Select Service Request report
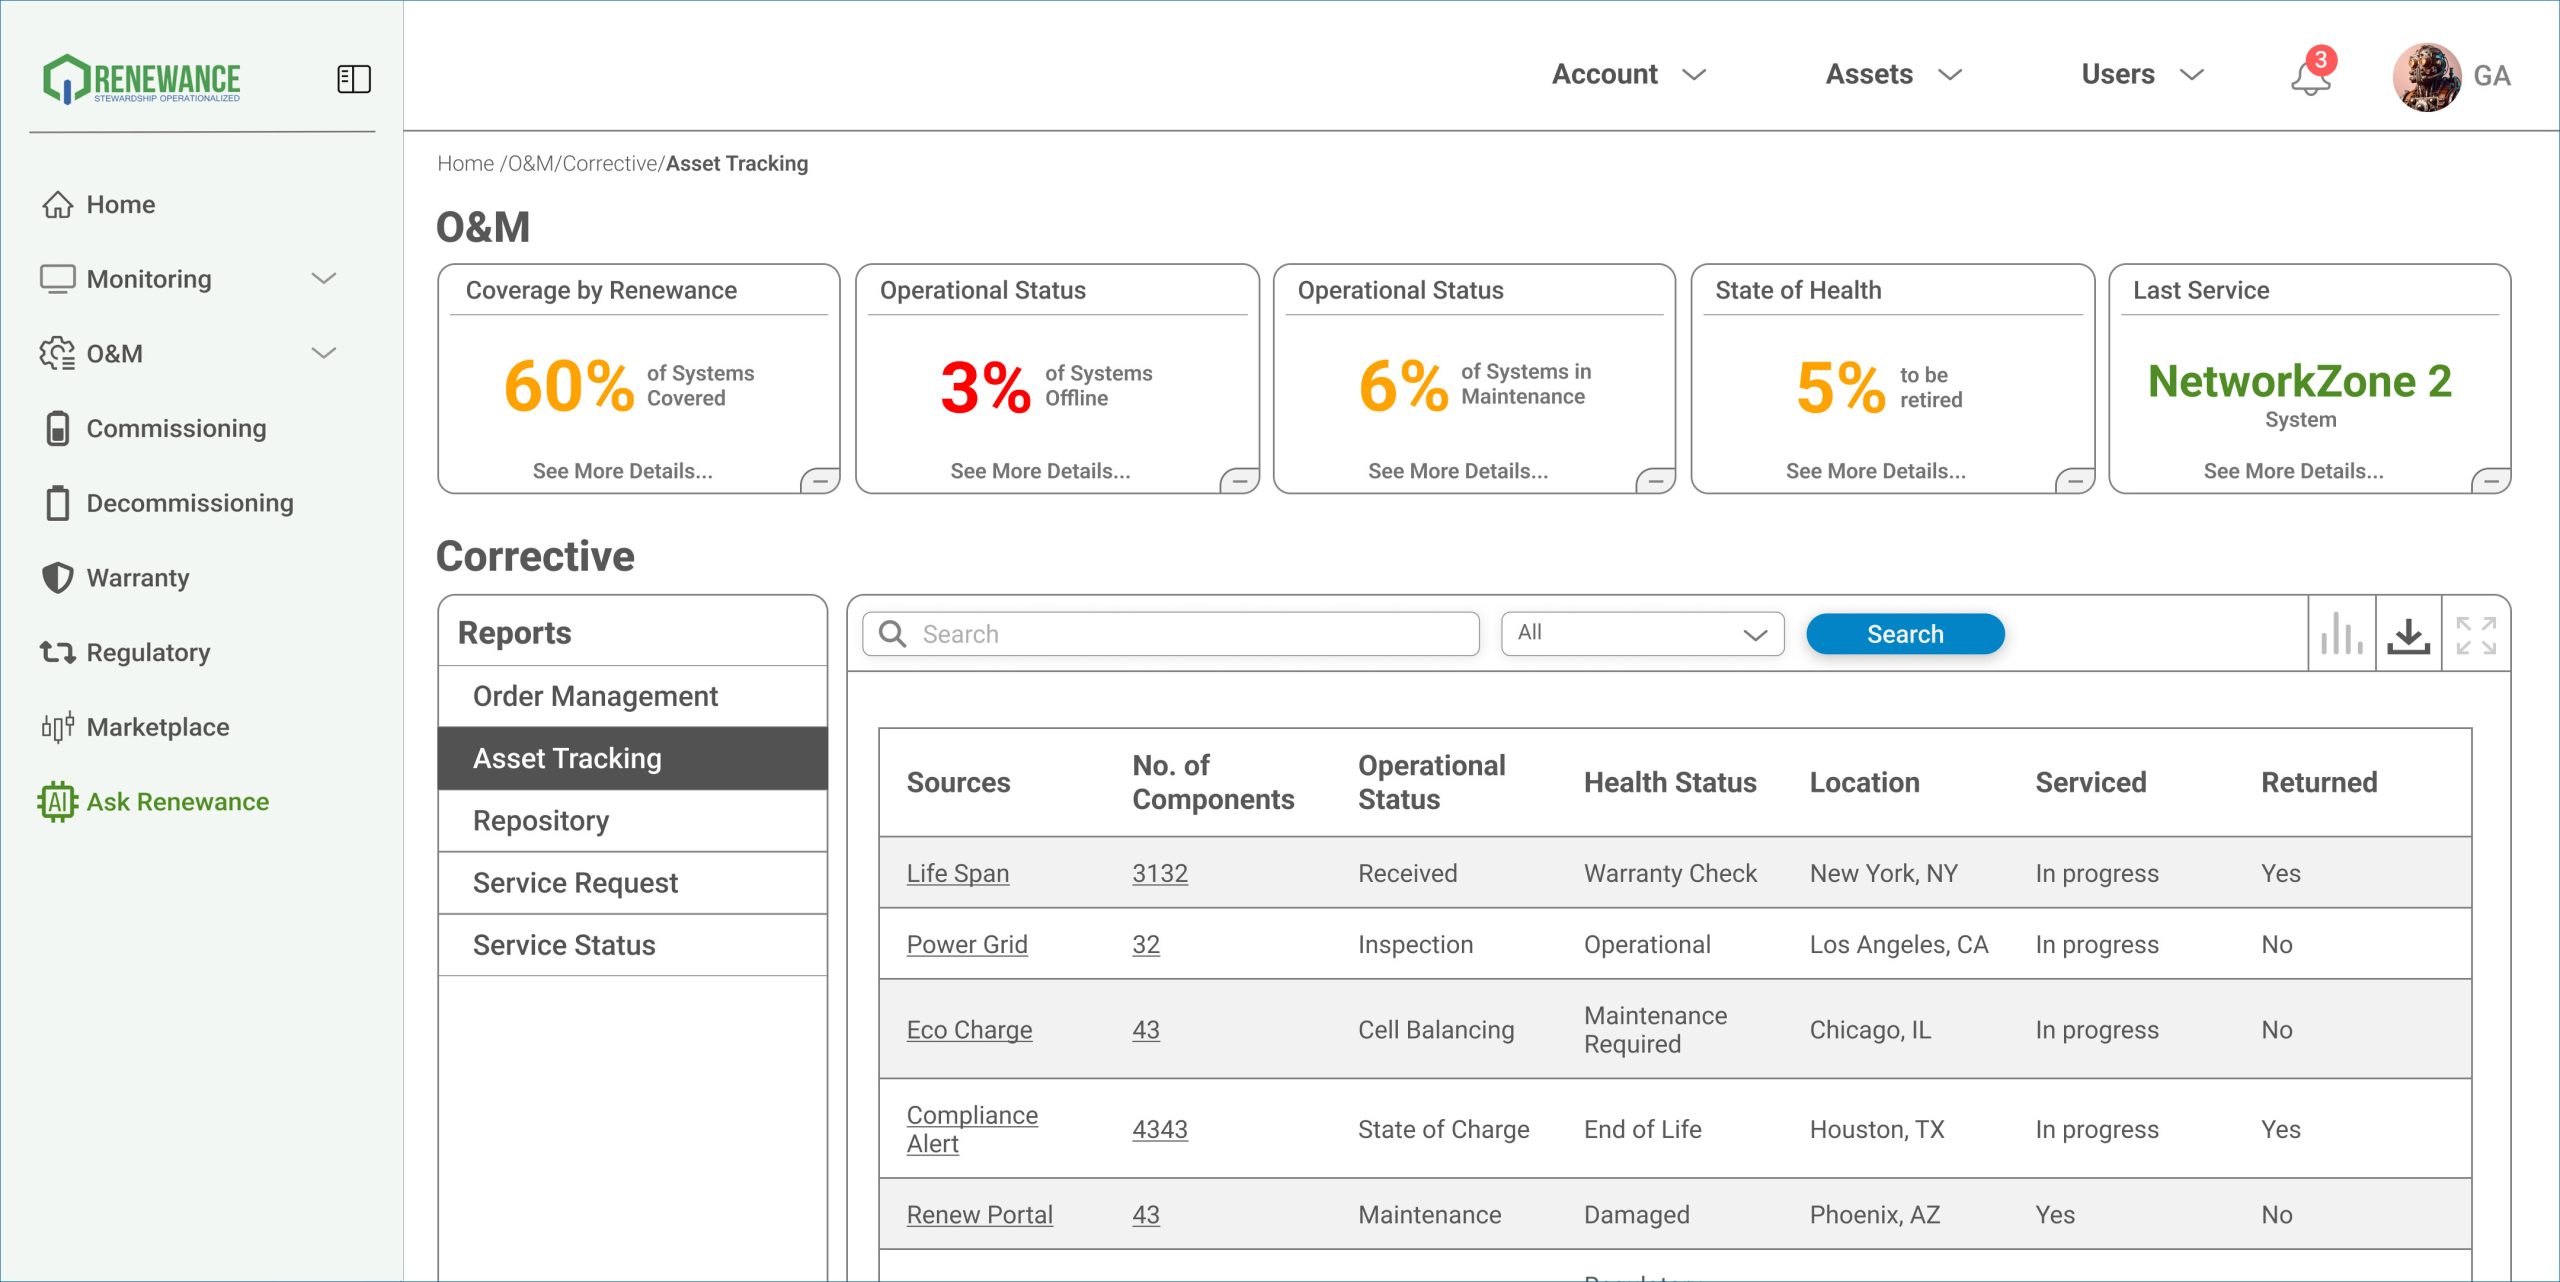 (x=633, y=883)
